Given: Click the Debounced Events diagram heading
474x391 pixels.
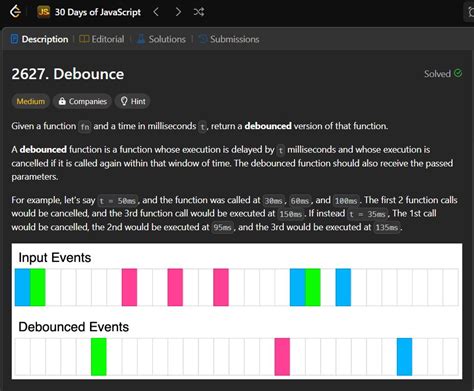Looking at the screenshot, I should pyautogui.click(x=73, y=327).
